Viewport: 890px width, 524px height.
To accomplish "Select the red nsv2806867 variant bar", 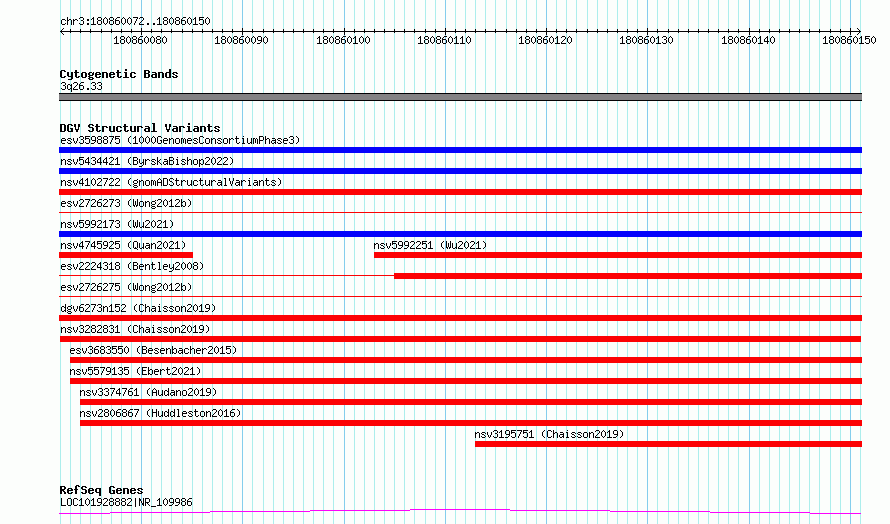I will (471, 423).
